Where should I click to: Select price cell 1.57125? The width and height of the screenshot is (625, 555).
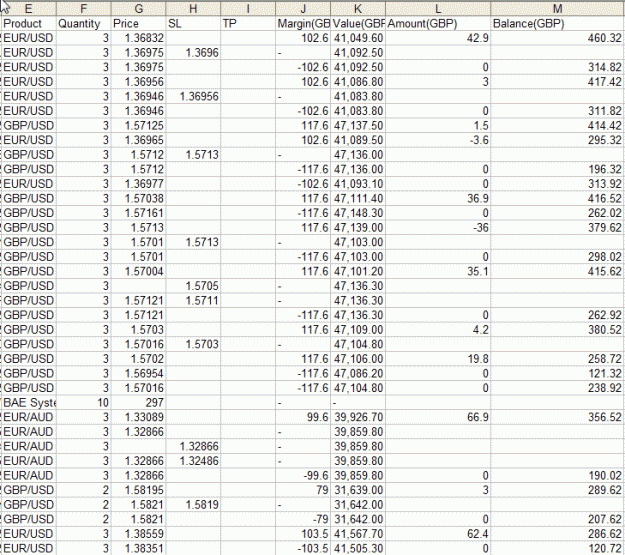(138, 126)
